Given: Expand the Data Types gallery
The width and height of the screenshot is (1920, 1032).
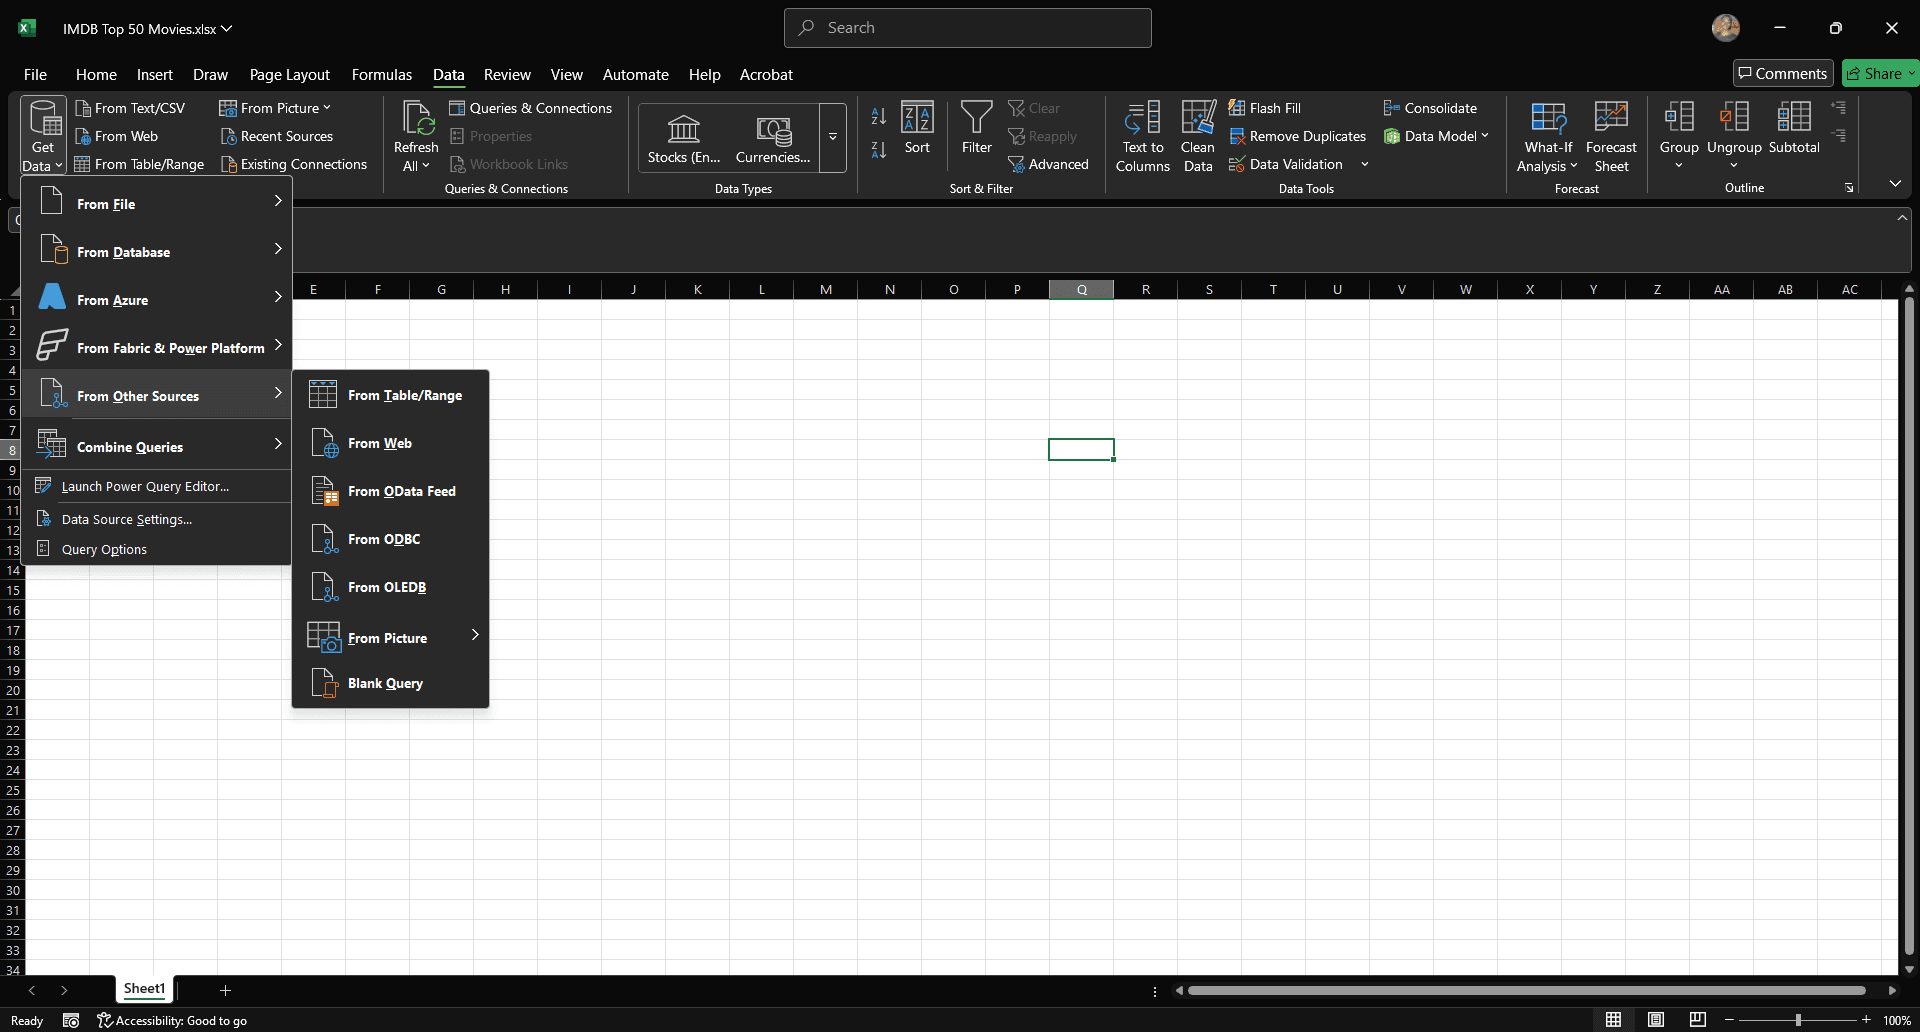Looking at the screenshot, I should coord(832,138).
